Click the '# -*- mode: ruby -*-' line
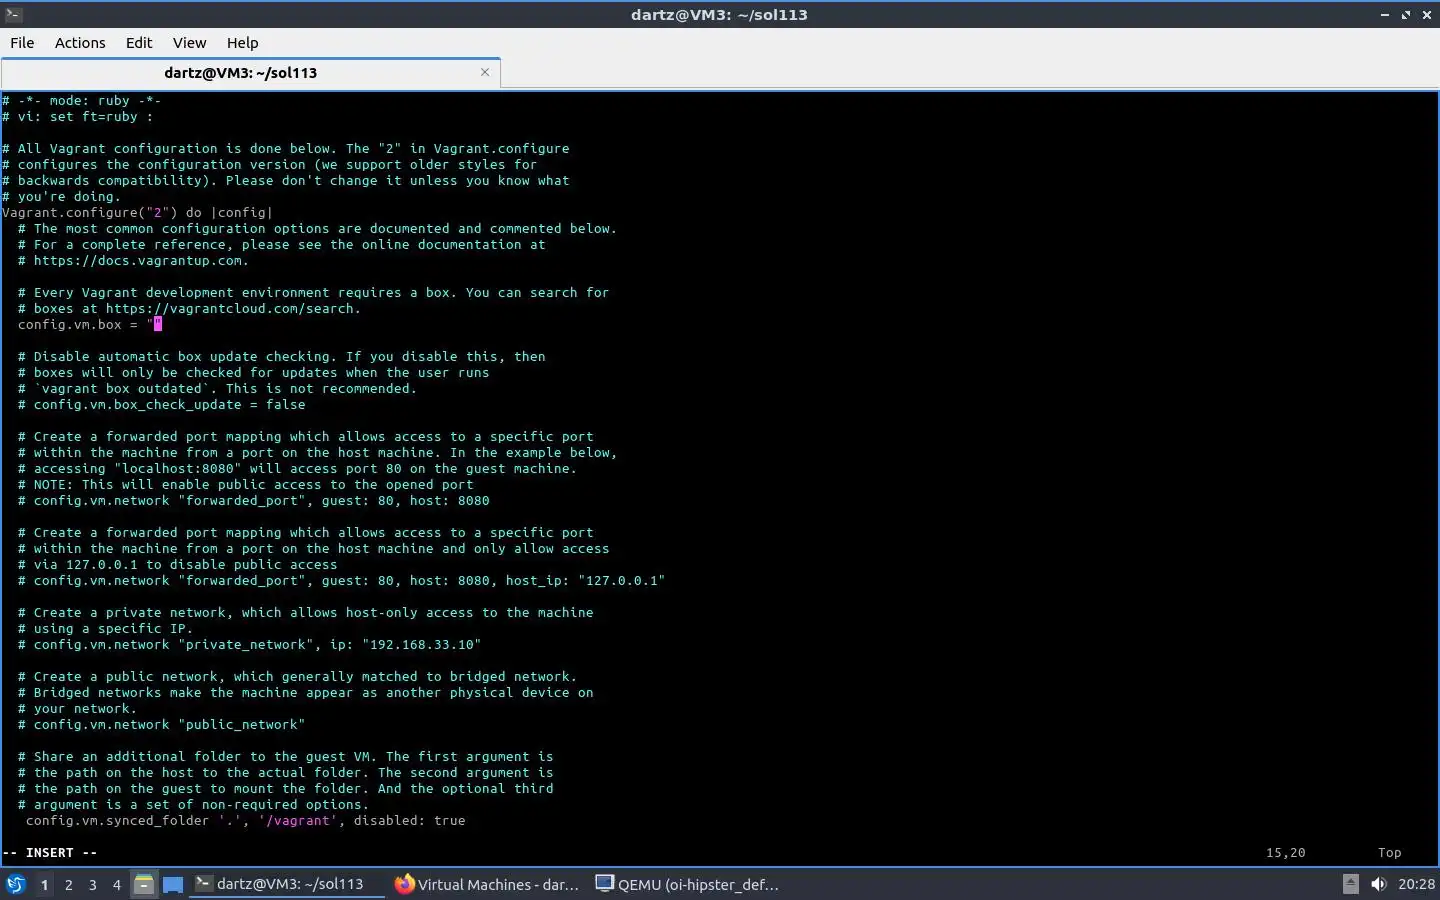The width and height of the screenshot is (1440, 900). pyautogui.click(x=82, y=100)
